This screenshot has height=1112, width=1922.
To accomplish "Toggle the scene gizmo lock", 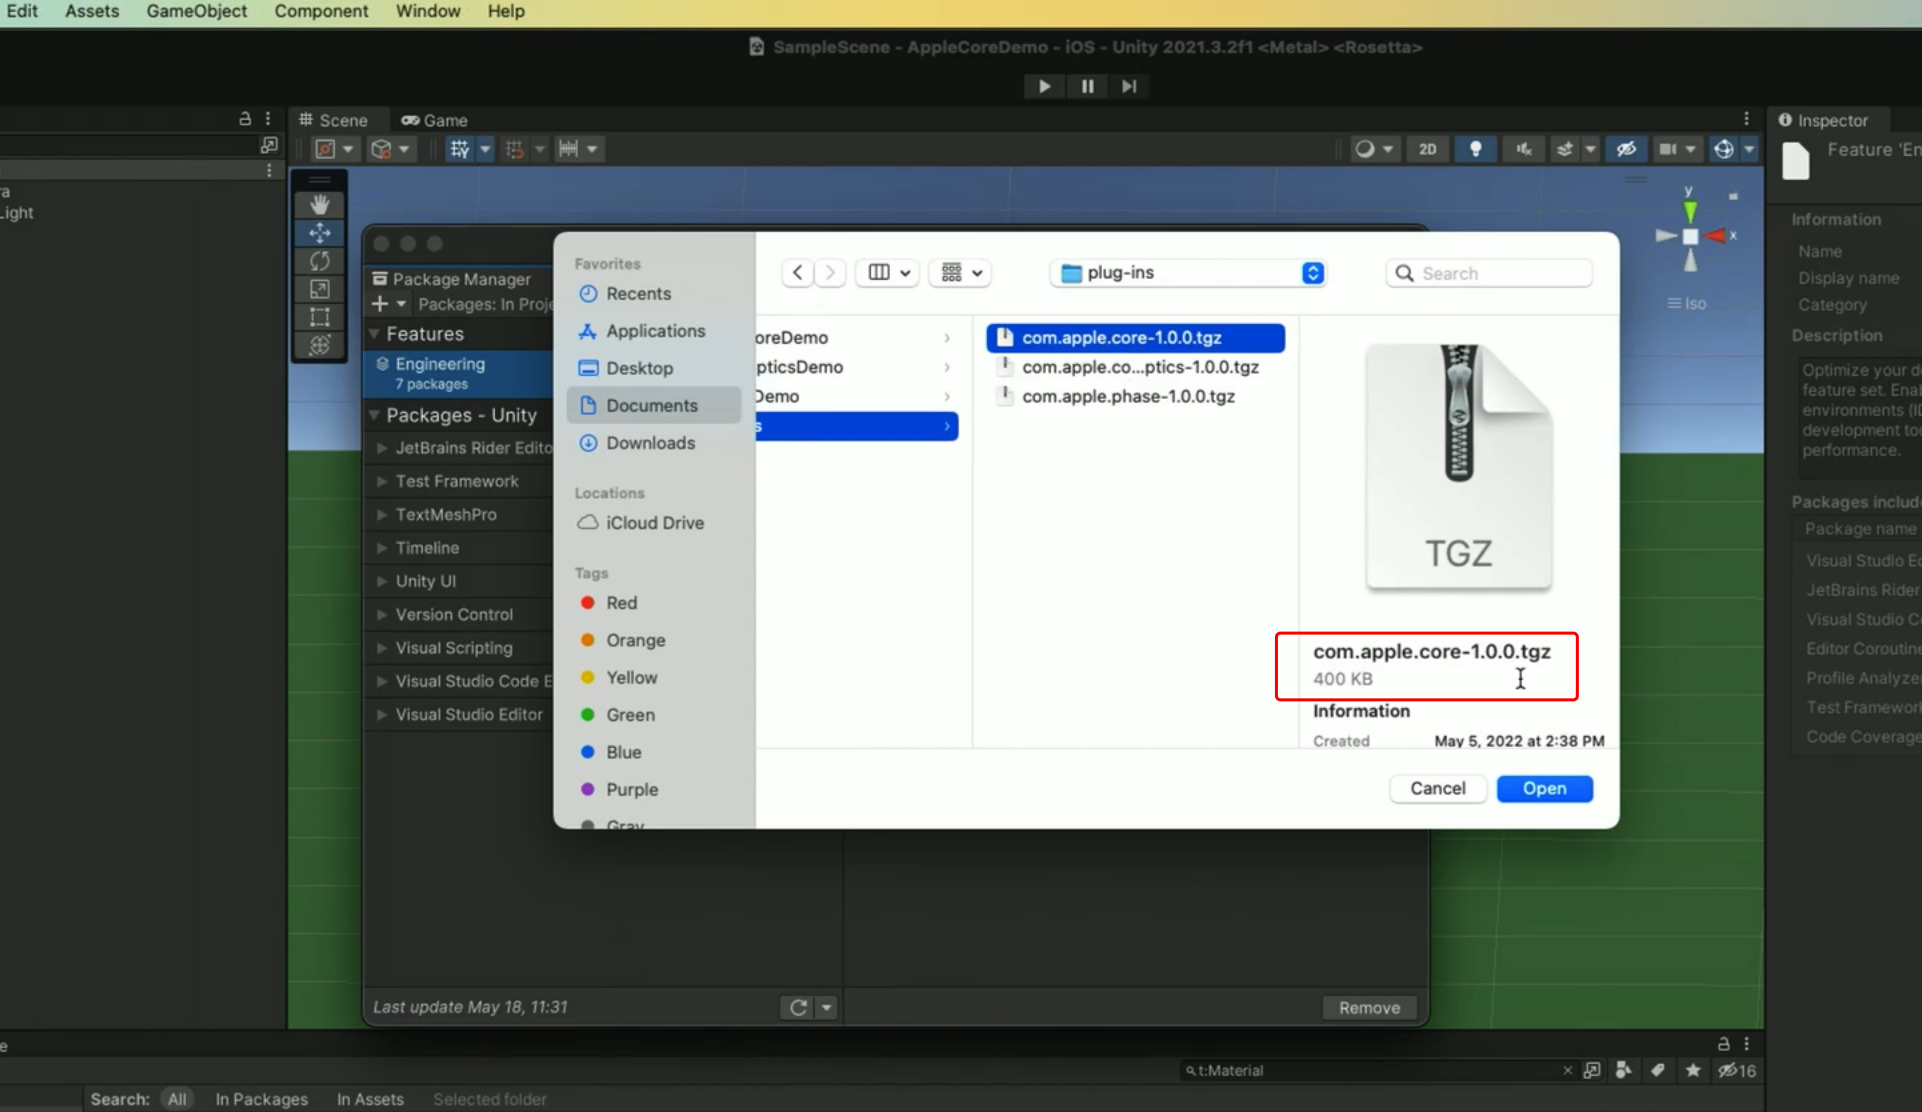I will (1733, 196).
